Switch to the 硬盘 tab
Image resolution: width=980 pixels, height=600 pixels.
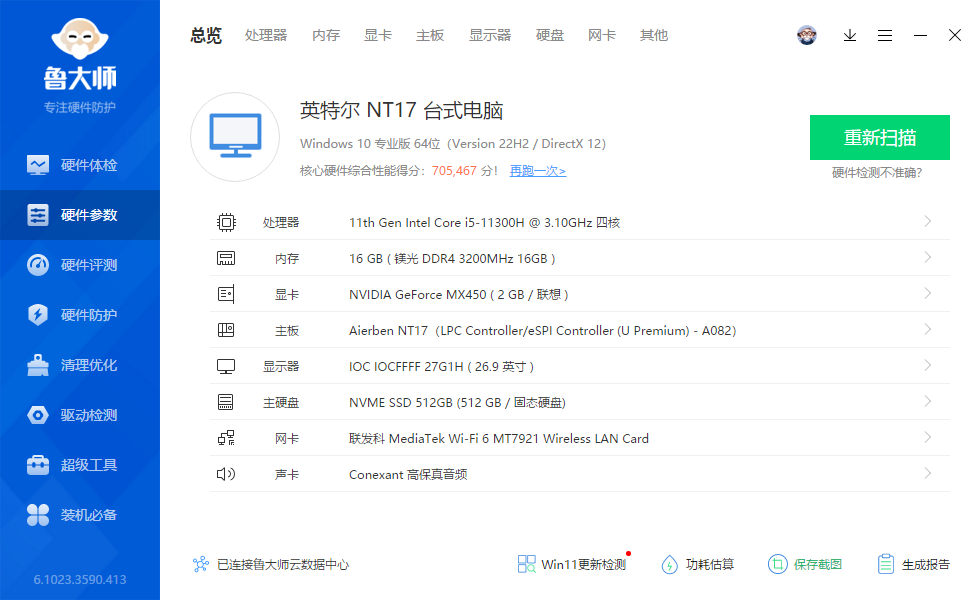(x=550, y=36)
